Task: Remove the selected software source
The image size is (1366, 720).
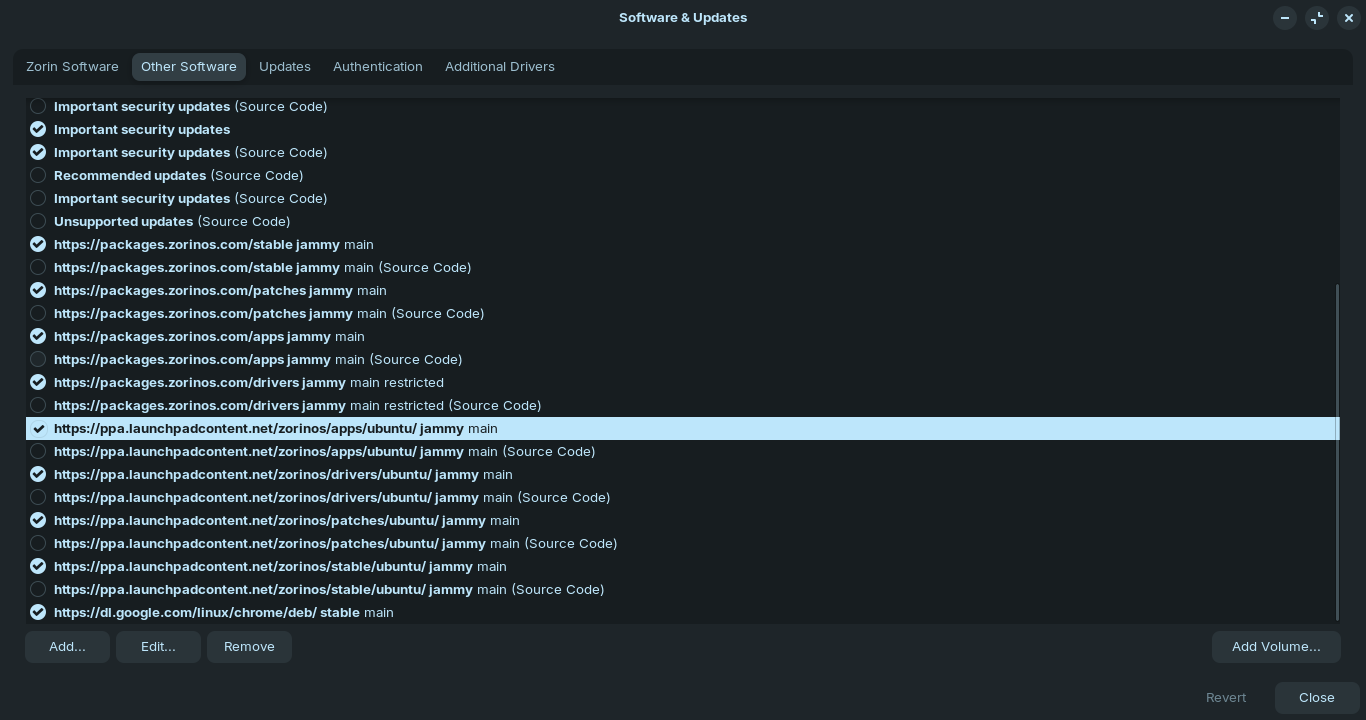Action: click(249, 647)
